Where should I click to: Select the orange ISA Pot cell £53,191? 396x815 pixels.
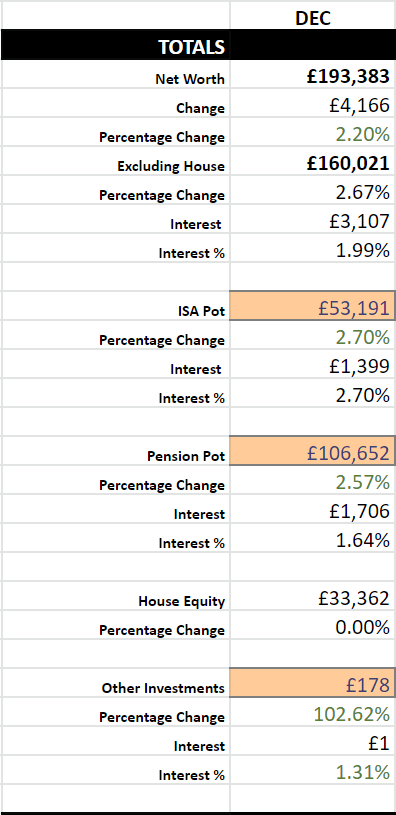coord(313,307)
